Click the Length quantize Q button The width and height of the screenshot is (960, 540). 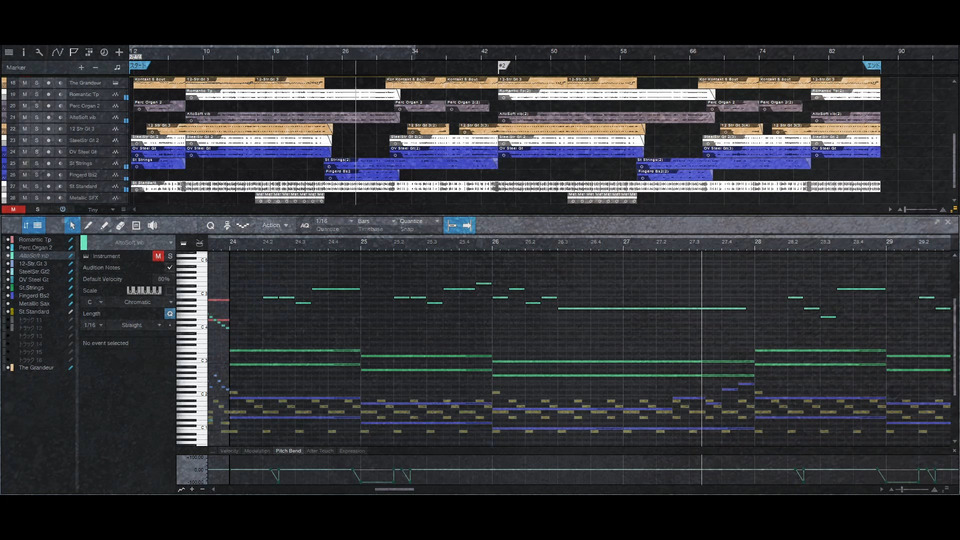(170, 313)
